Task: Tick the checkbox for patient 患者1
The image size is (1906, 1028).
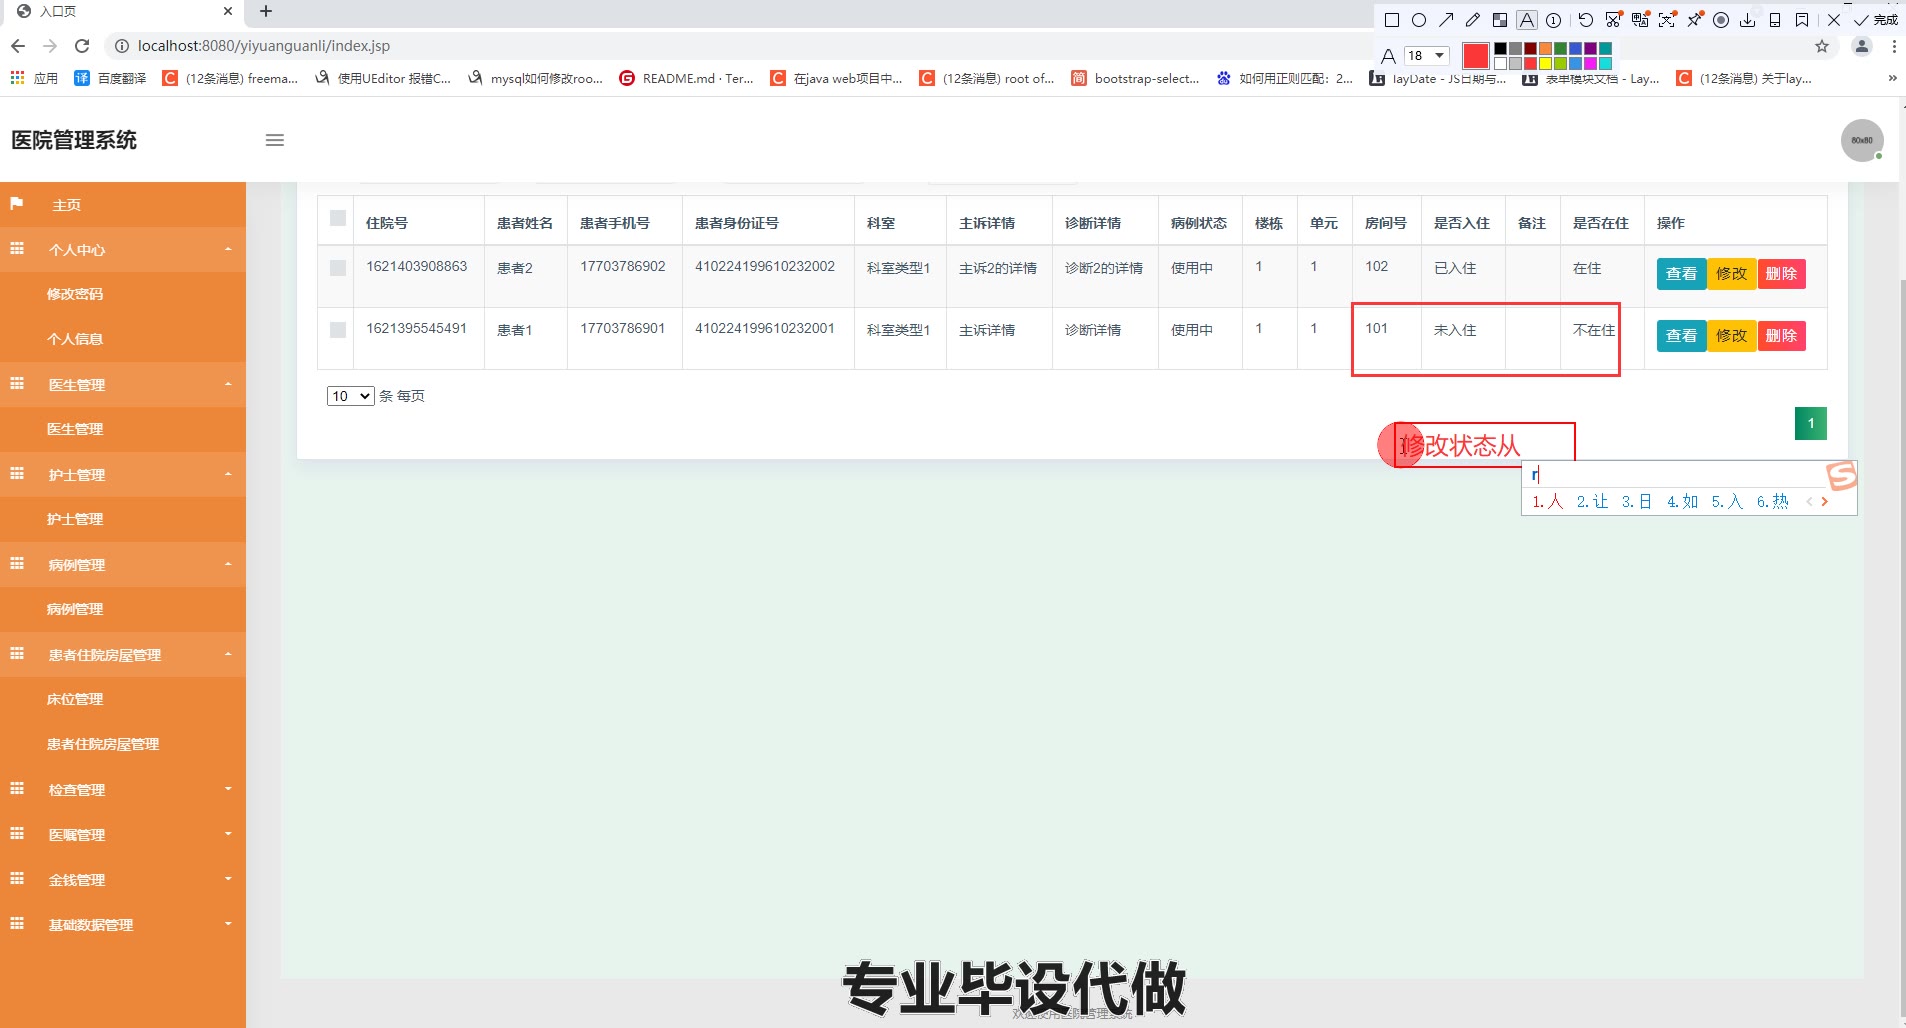Action: click(338, 330)
